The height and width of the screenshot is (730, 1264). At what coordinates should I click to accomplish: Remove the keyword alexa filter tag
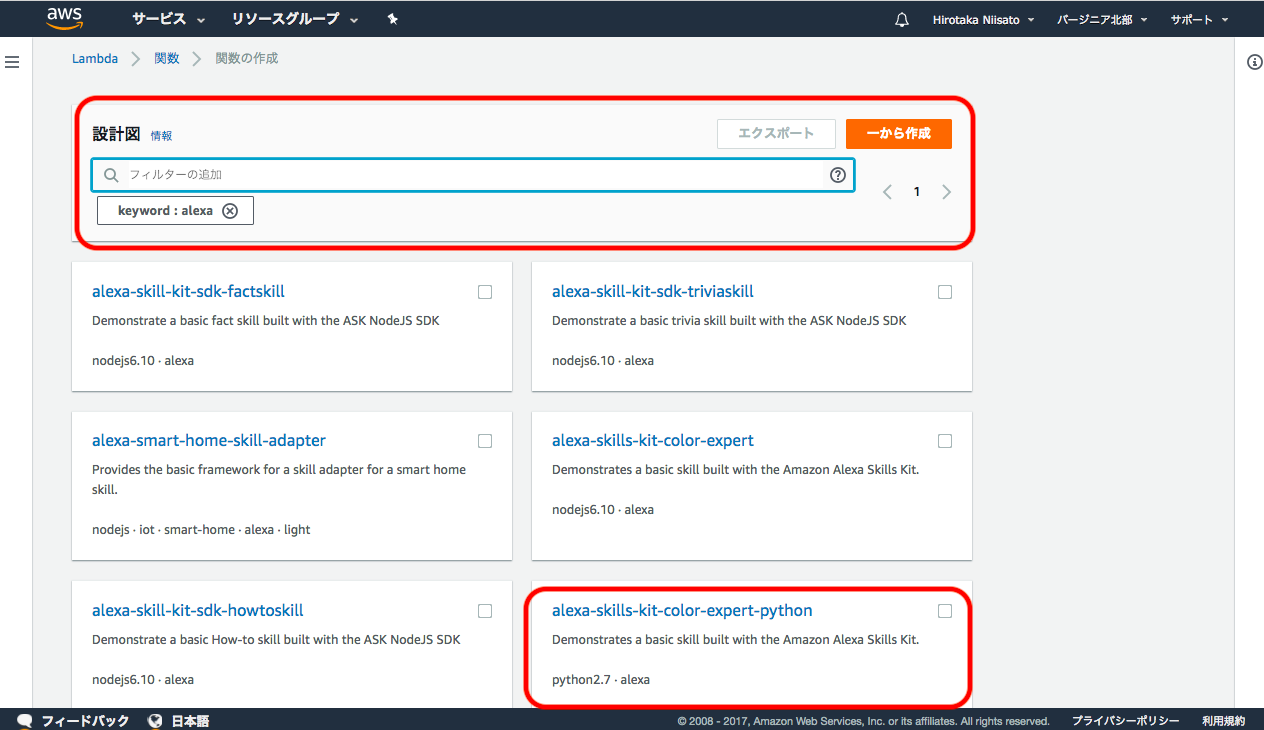pos(230,211)
